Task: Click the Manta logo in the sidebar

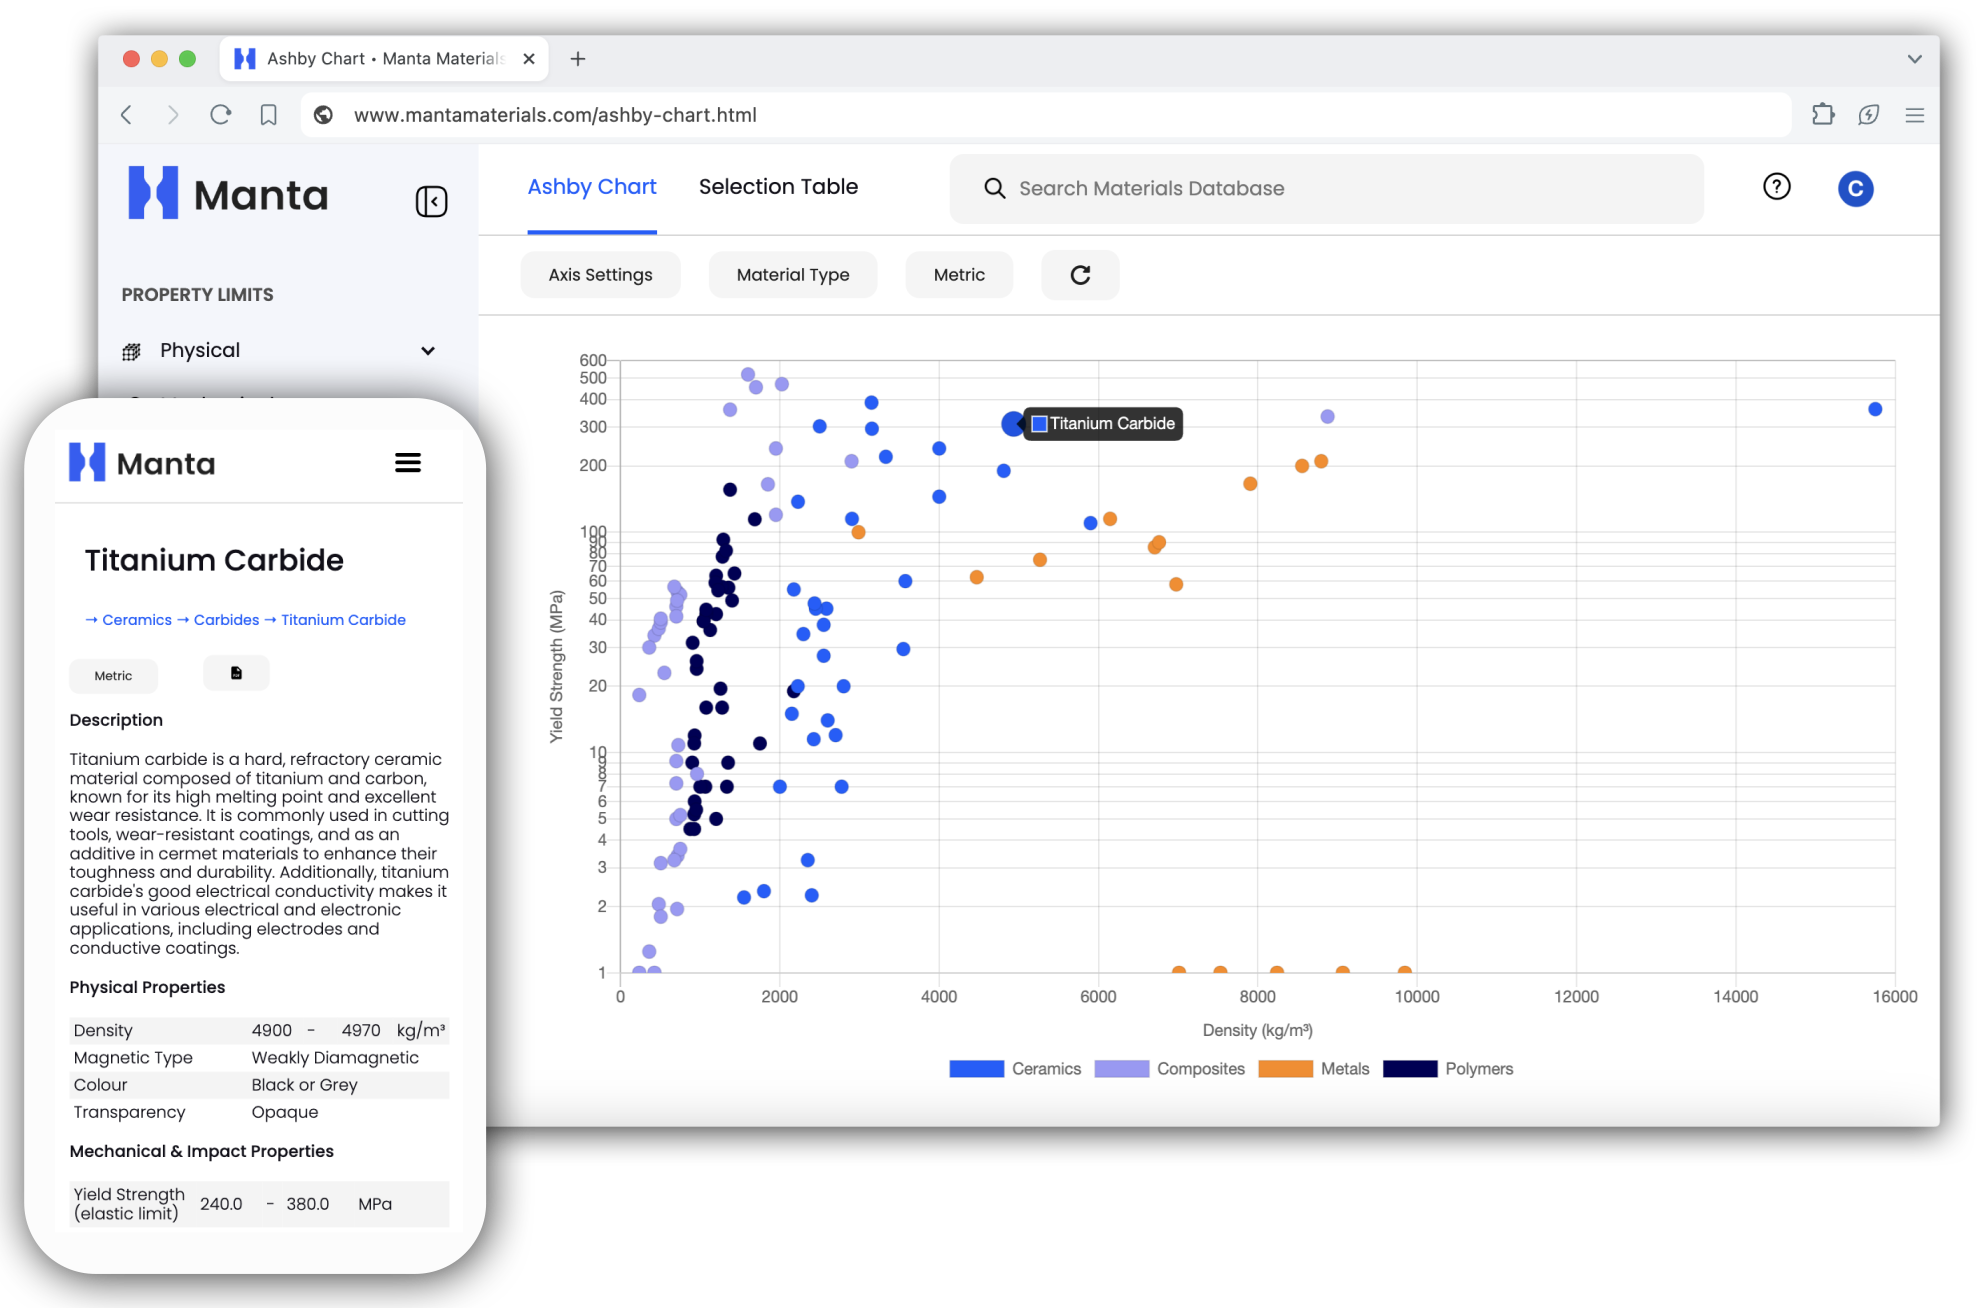Action: (228, 194)
